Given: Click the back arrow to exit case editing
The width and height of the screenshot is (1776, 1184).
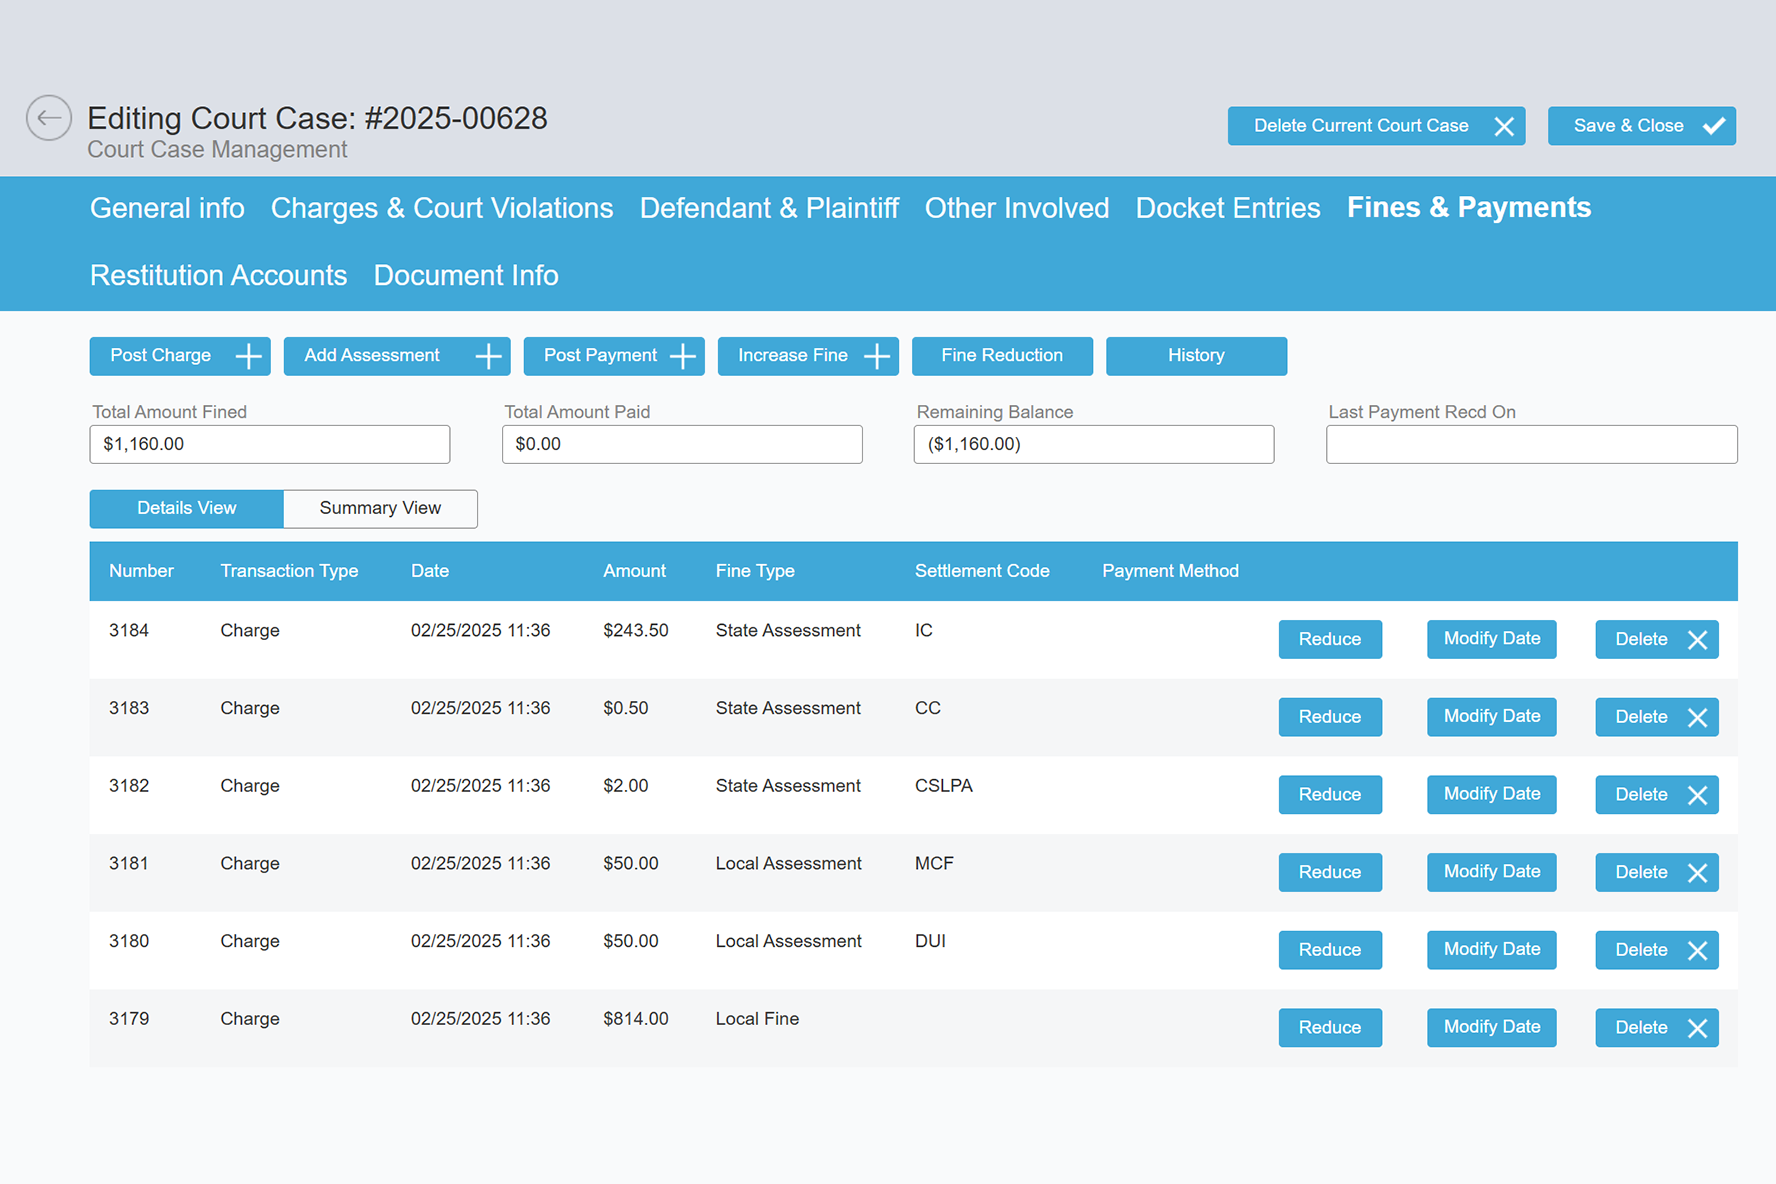Looking at the screenshot, I should click(x=48, y=118).
